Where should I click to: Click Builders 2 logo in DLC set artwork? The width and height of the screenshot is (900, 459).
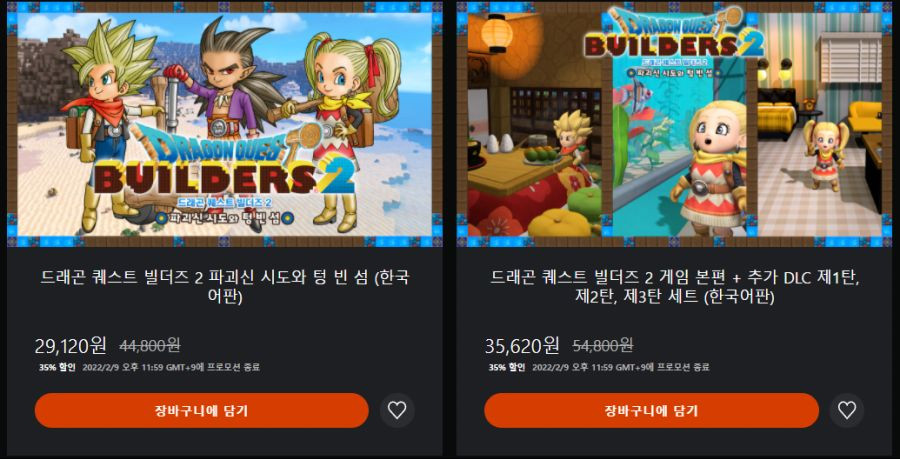point(674,34)
